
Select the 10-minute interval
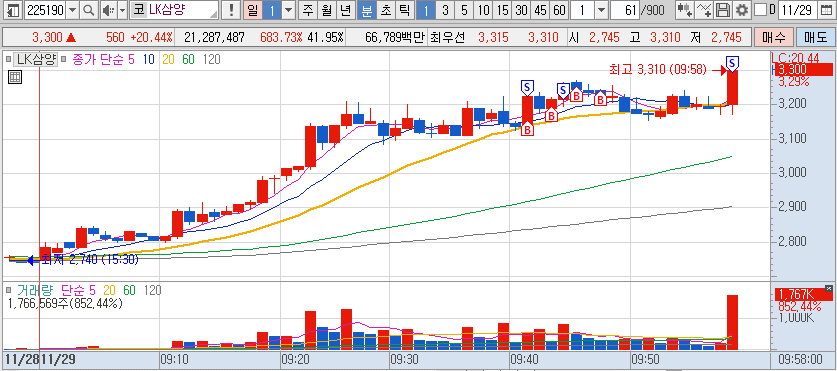(x=483, y=10)
